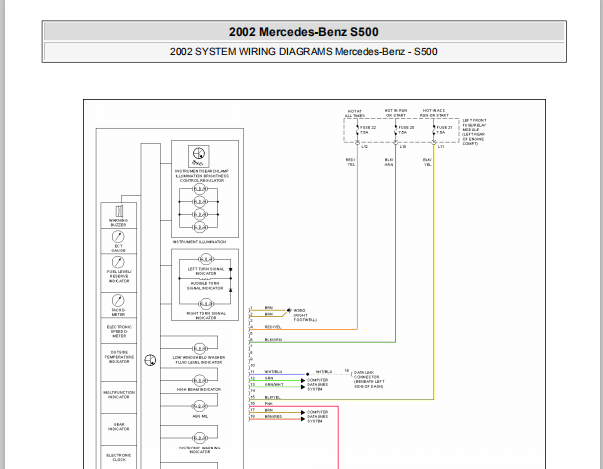Click the COMPUTER DATA LINES SYSTEM label near pin 17

(318, 416)
